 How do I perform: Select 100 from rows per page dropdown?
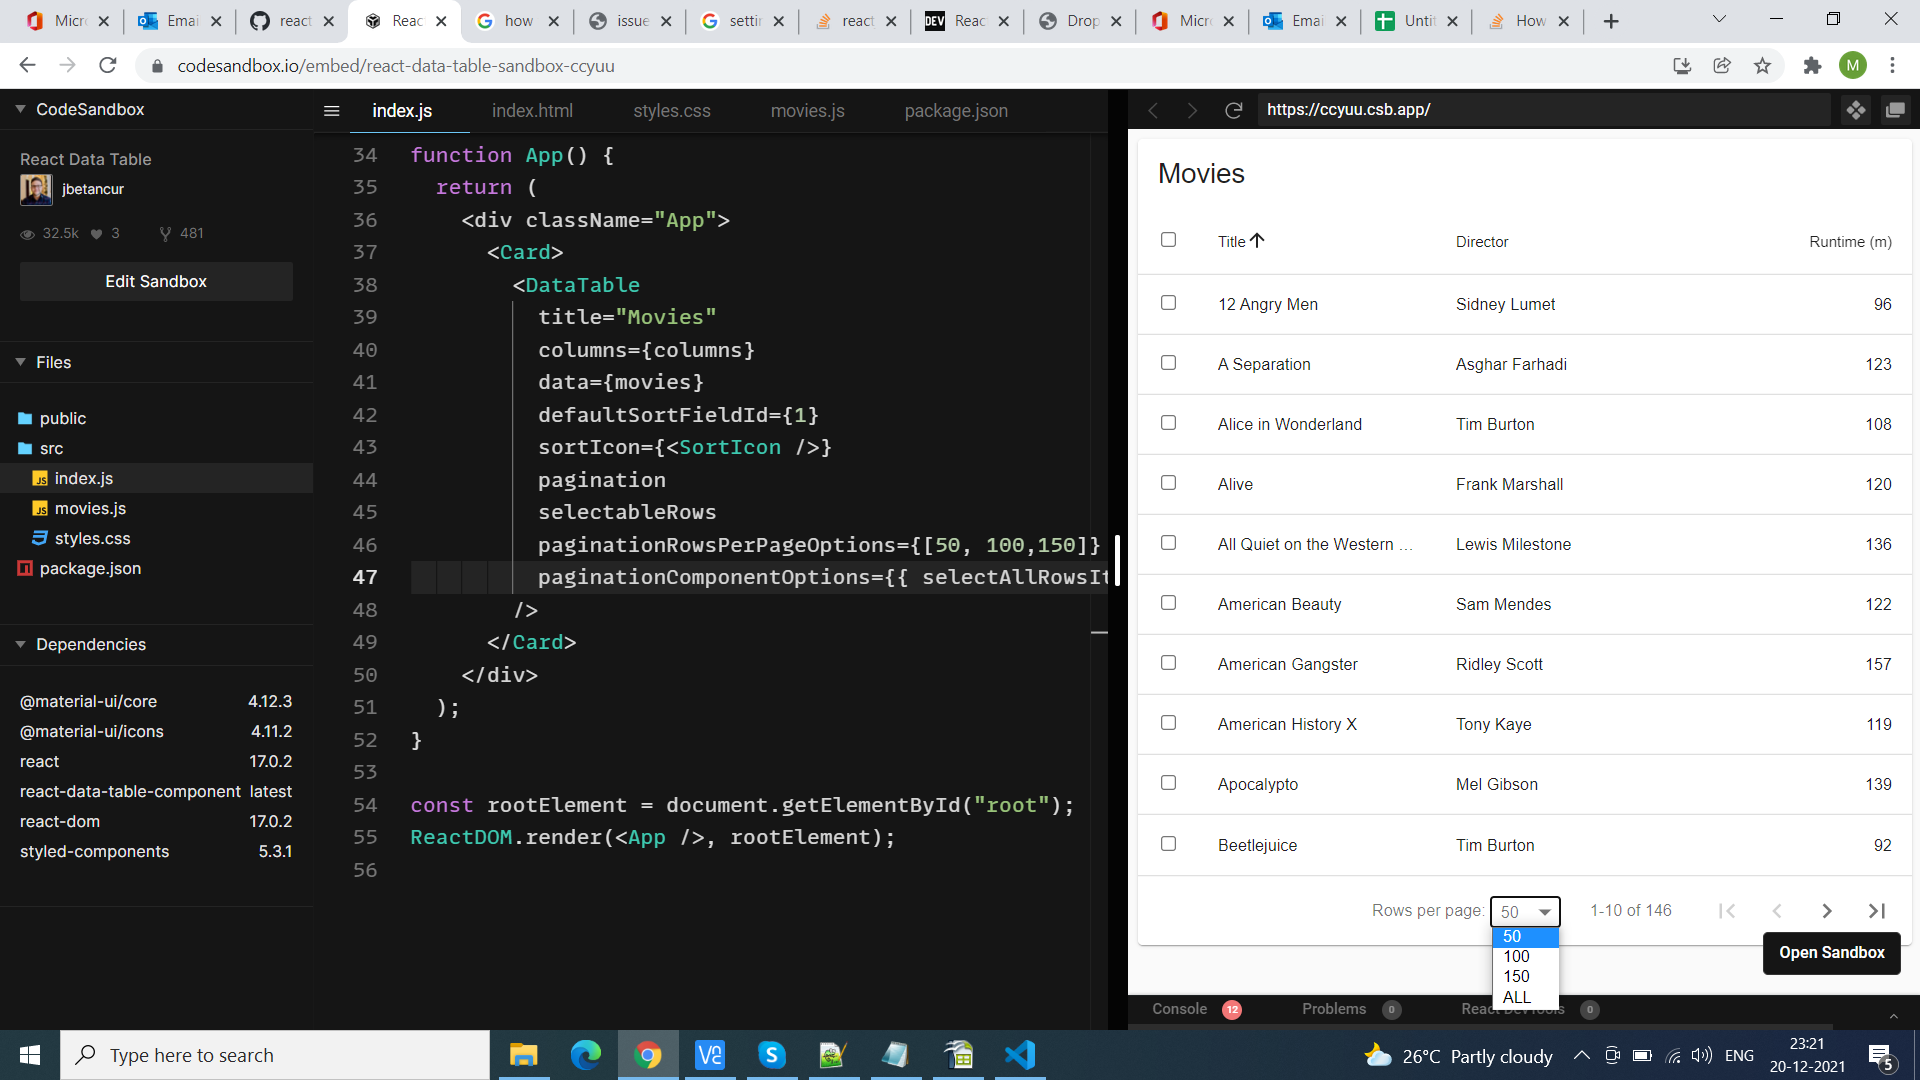tap(1518, 956)
